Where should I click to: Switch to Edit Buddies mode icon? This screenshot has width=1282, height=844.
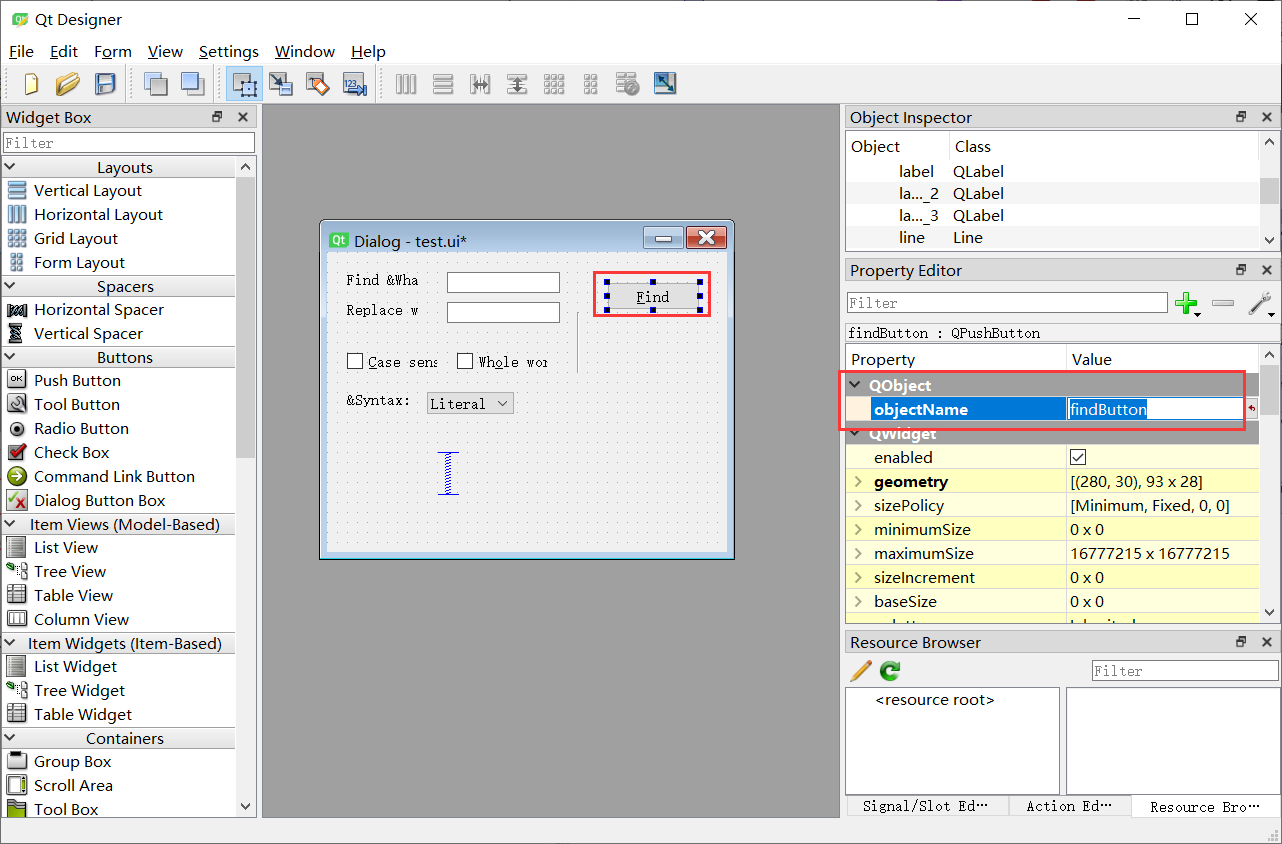coord(318,84)
